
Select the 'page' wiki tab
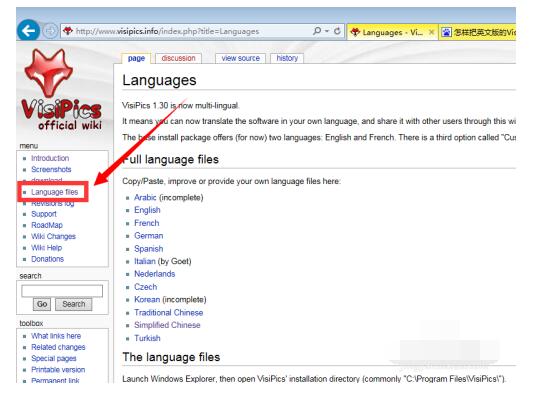[x=136, y=58]
